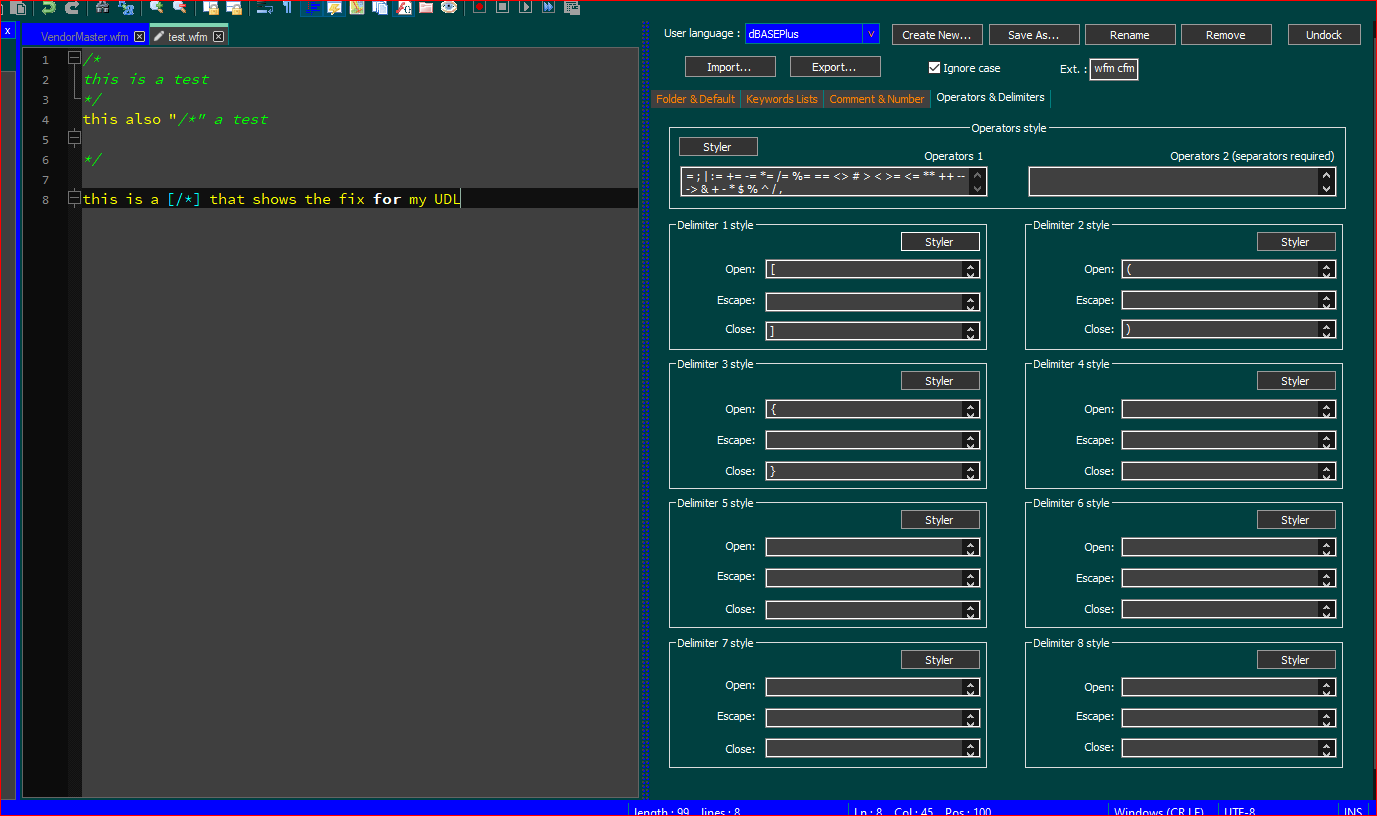This screenshot has height=816, width=1377.
Task: Collapse the fold marker on line 1
Action: 74,59
